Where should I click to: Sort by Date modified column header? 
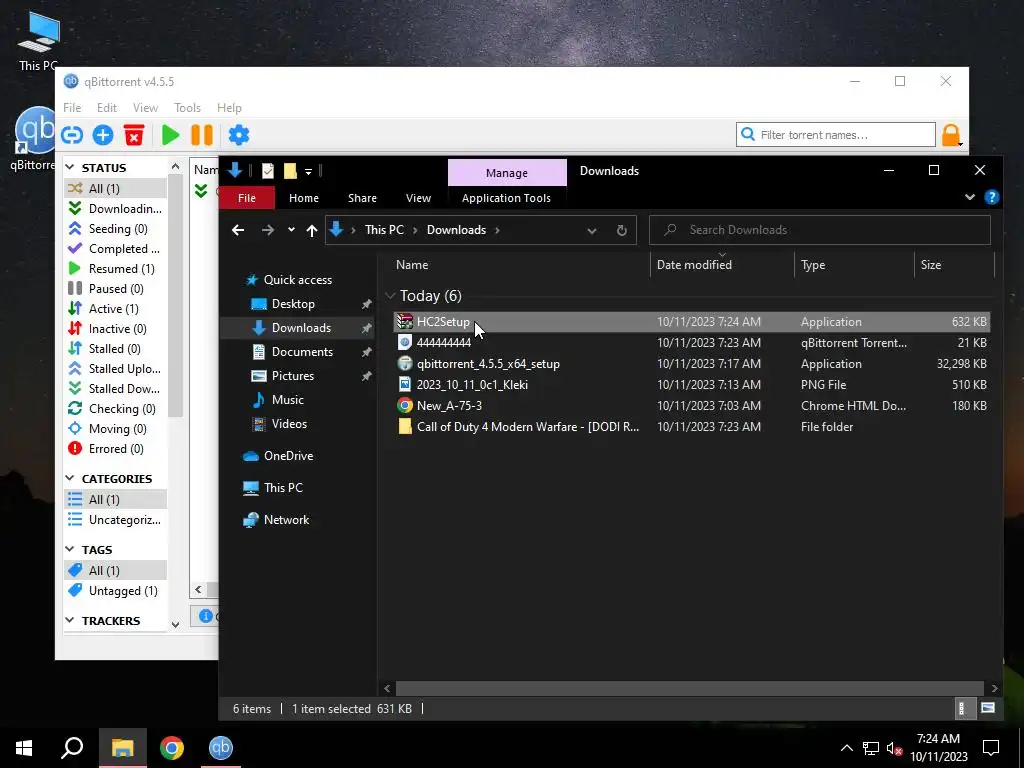[x=722, y=264]
